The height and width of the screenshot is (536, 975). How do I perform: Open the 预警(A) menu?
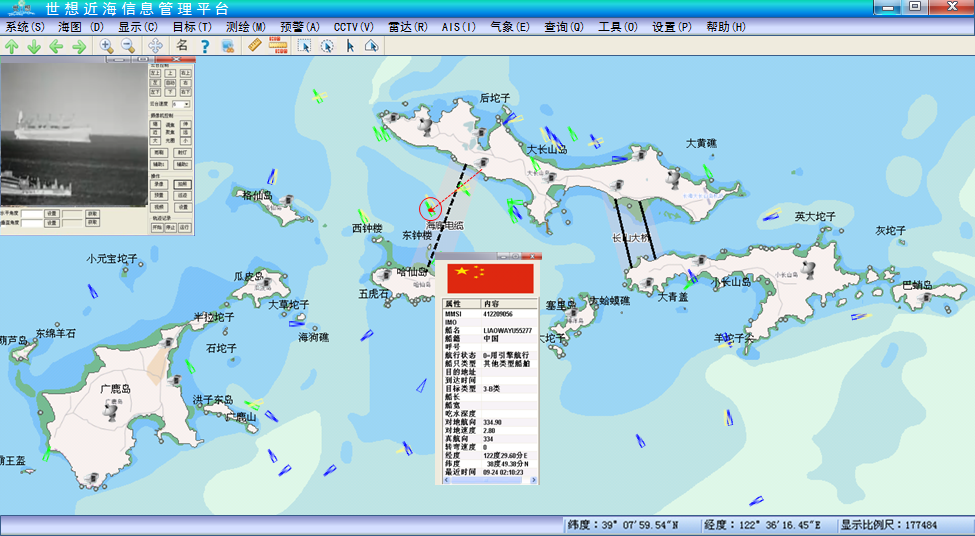[300, 27]
